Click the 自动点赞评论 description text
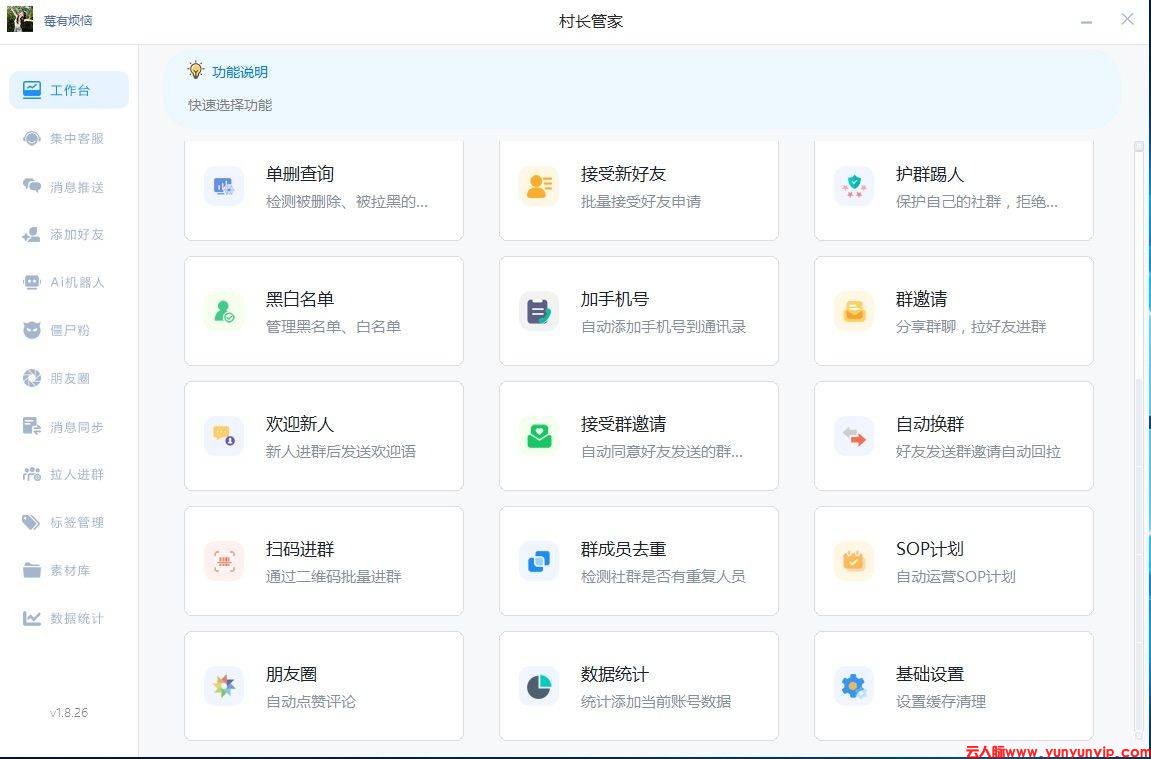 [311, 702]
